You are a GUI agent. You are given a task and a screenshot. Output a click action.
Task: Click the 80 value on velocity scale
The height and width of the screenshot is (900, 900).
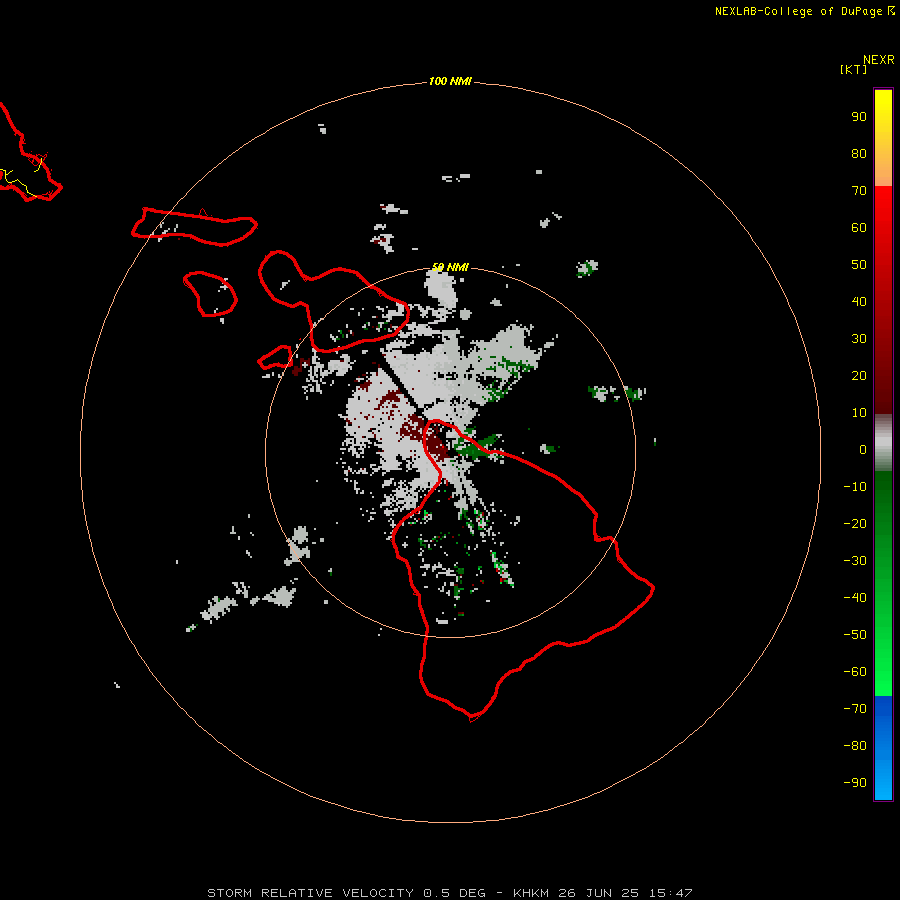(x=859, y=154)
